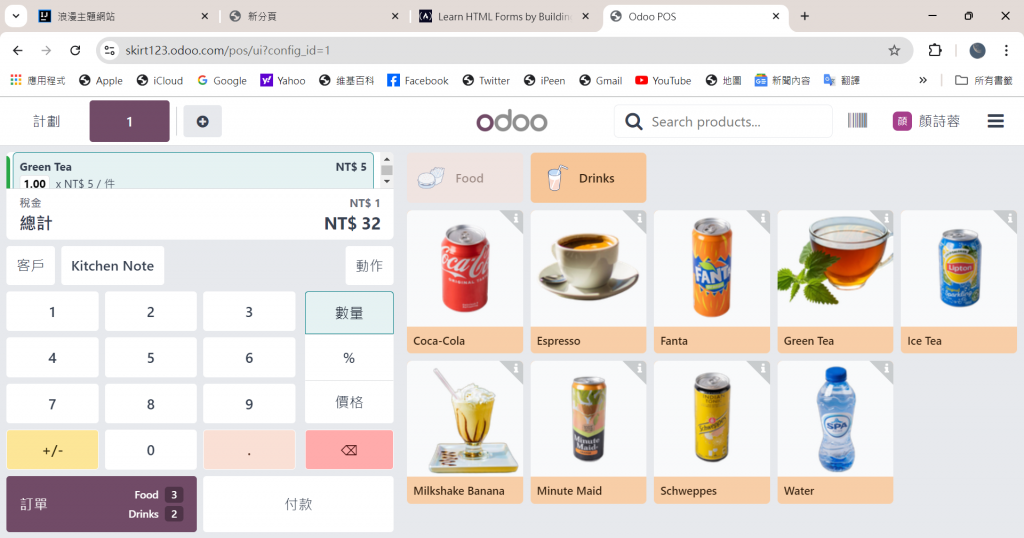The image size is (1024, 538).
Task: Add Espresso to the order
Action: pos(588,281)
